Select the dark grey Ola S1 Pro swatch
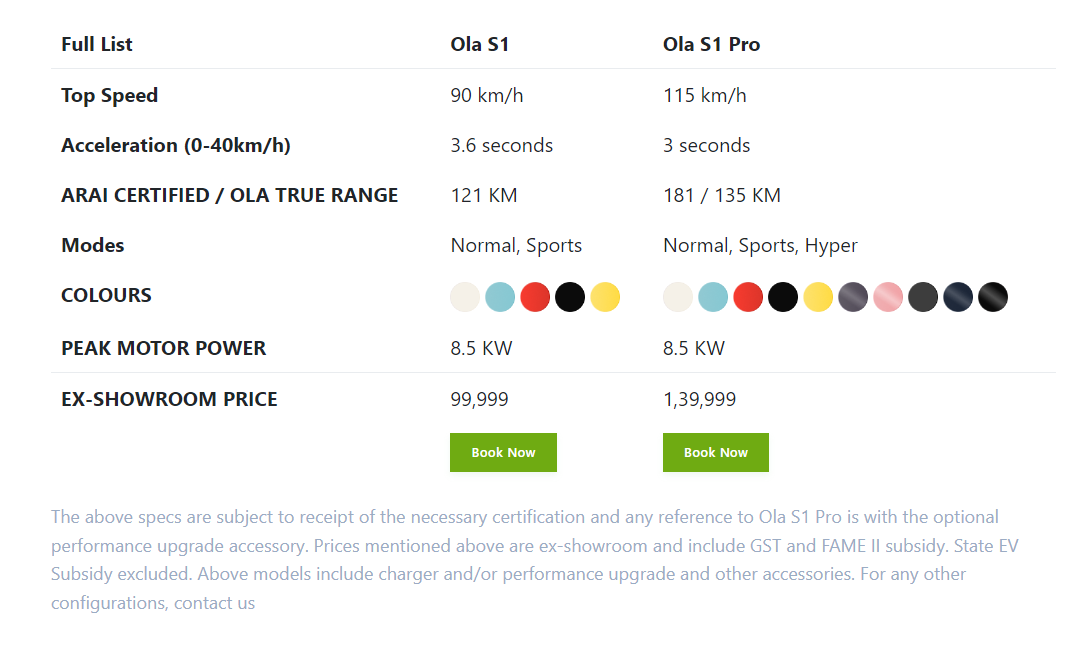Viewport: 1070px width, 649px height. tap(923, 297)
